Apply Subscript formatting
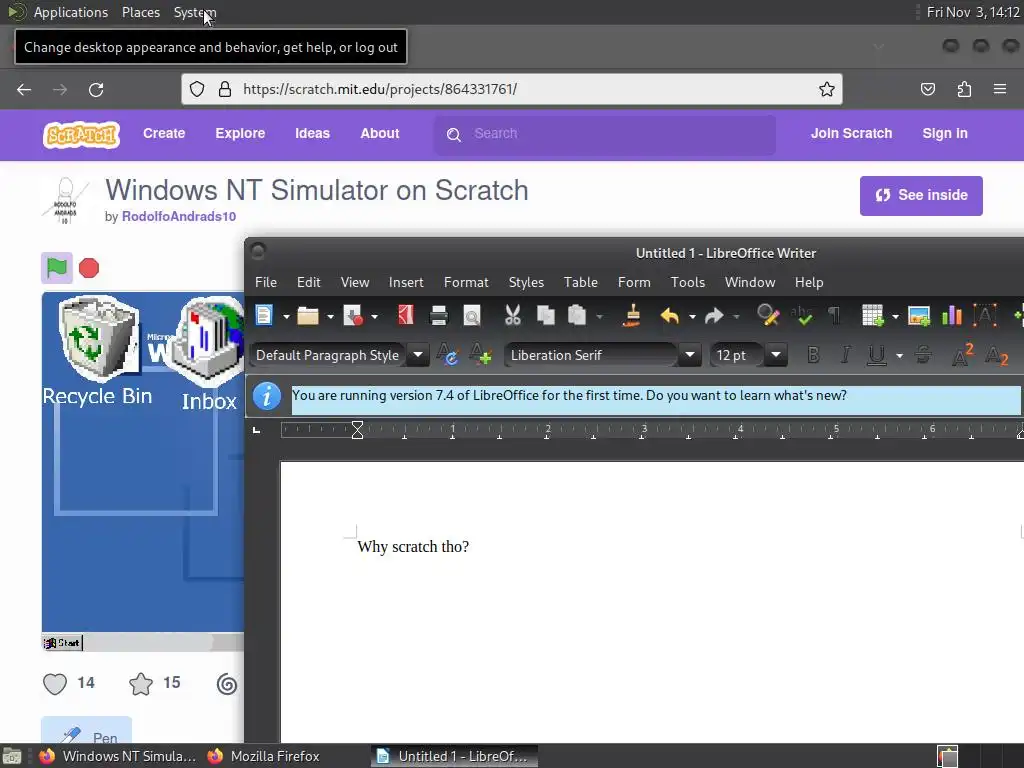Viewport: 1024px width, 768px height. pos(997,356)
